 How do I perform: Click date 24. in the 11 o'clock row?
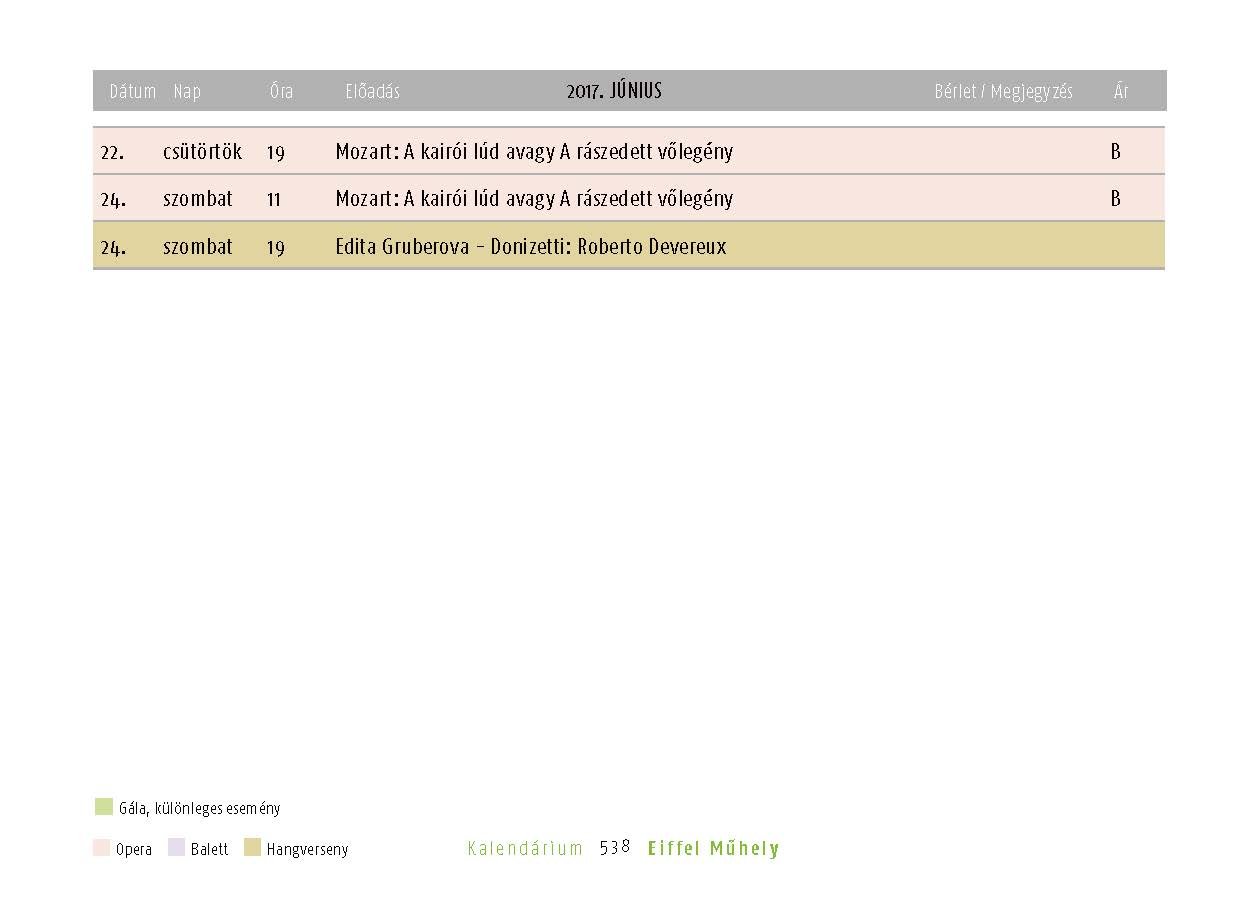[113, 199]
